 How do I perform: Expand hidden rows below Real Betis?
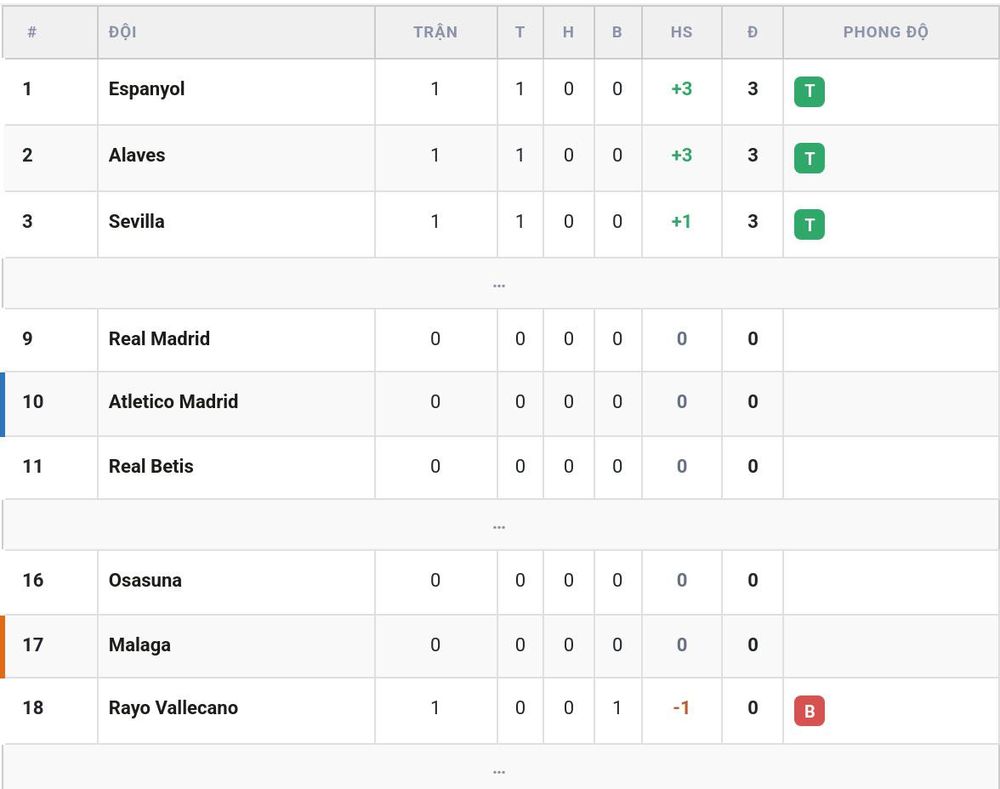[499, 525]
